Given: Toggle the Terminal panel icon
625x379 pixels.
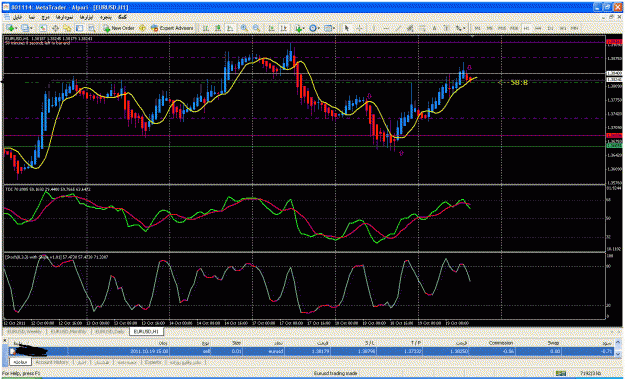Looking at the screenshot, I should 79,28.
